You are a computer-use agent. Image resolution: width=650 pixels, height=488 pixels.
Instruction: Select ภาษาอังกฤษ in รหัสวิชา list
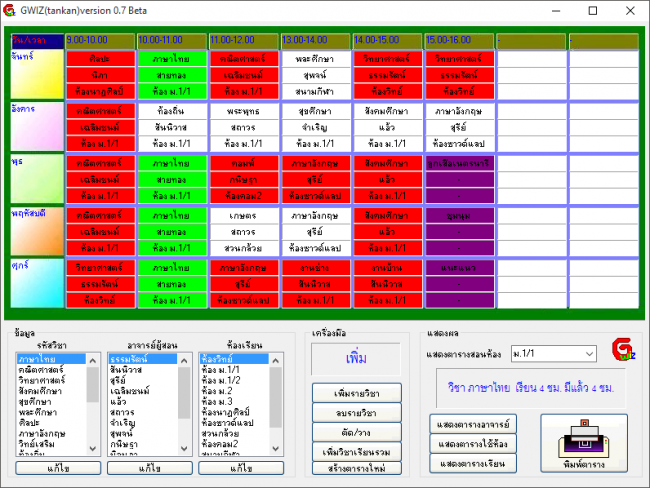pos(51,433)
